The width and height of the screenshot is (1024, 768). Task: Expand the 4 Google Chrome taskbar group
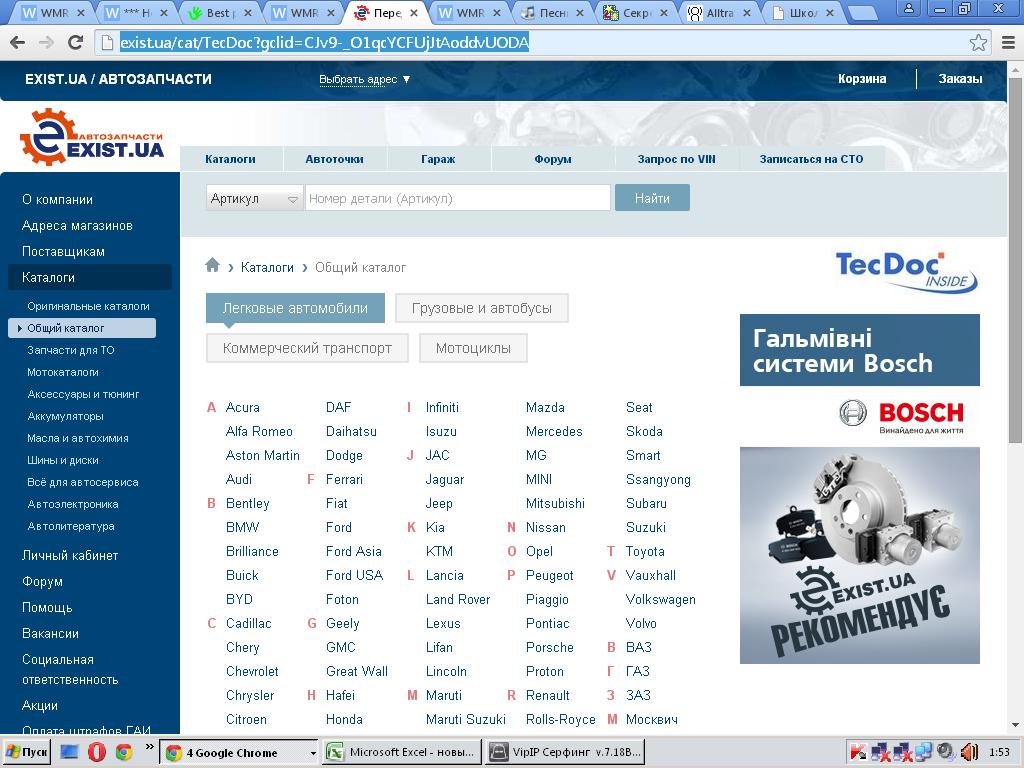click(x=313, y=753)
